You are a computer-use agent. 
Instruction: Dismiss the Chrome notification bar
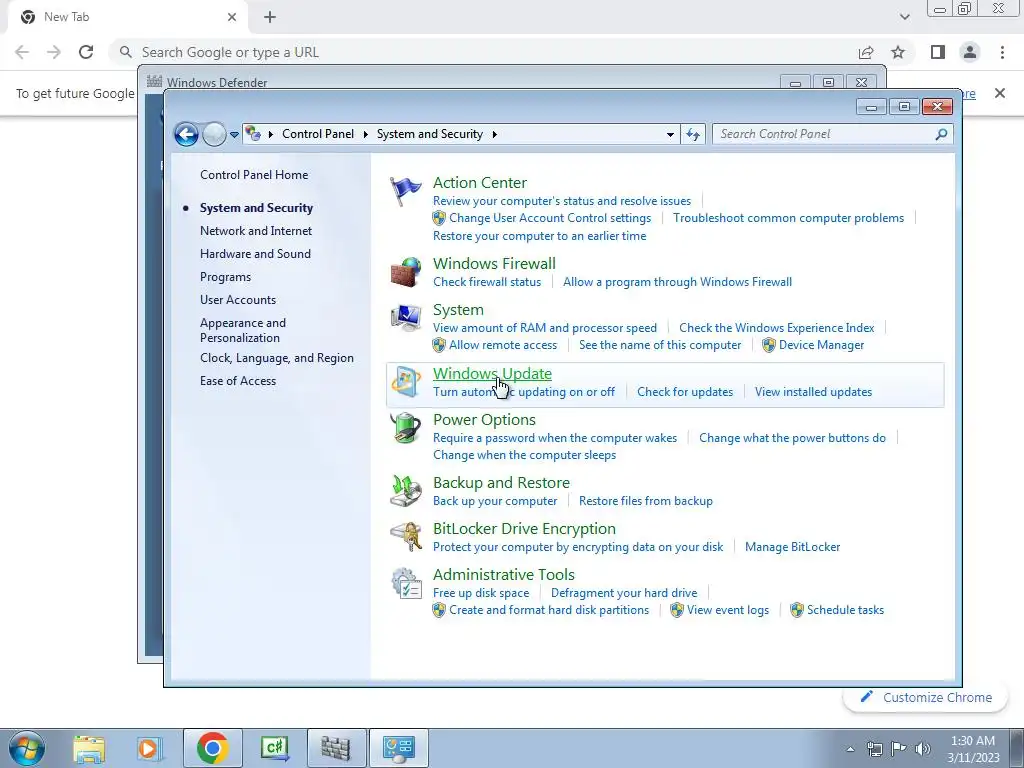click(x=1000, y=93)
